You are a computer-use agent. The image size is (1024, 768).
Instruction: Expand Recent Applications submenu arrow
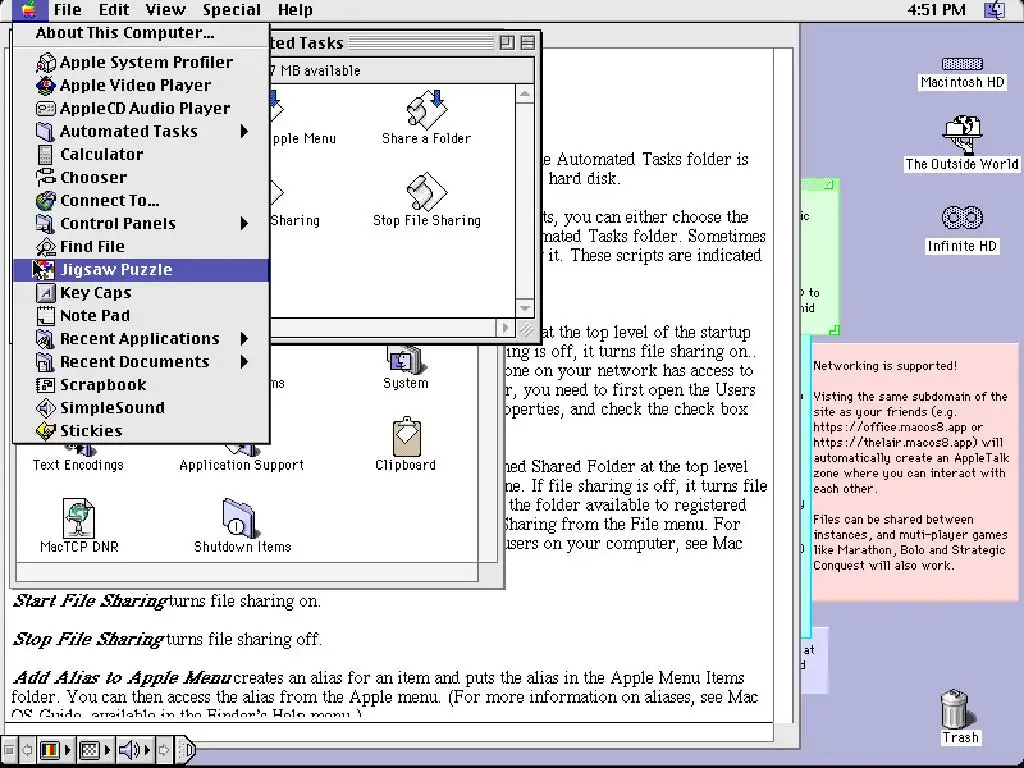pyautogui.click(x=244, y=338)
